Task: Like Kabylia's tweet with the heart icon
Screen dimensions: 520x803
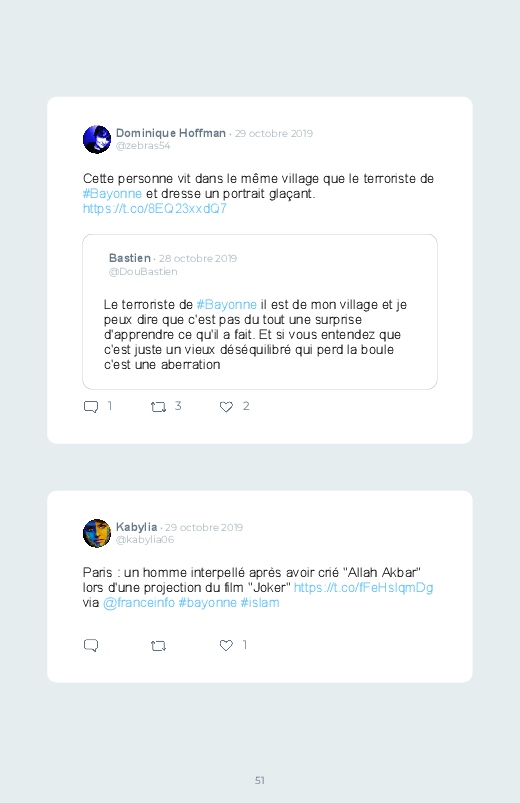Action: [x=226, y=645]
